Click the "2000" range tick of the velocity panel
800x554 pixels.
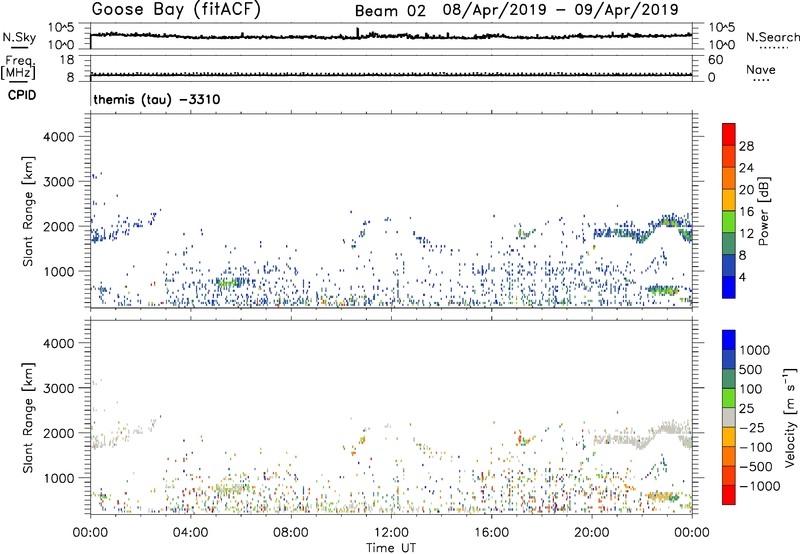pyautogui.click(x=58, y=433)
